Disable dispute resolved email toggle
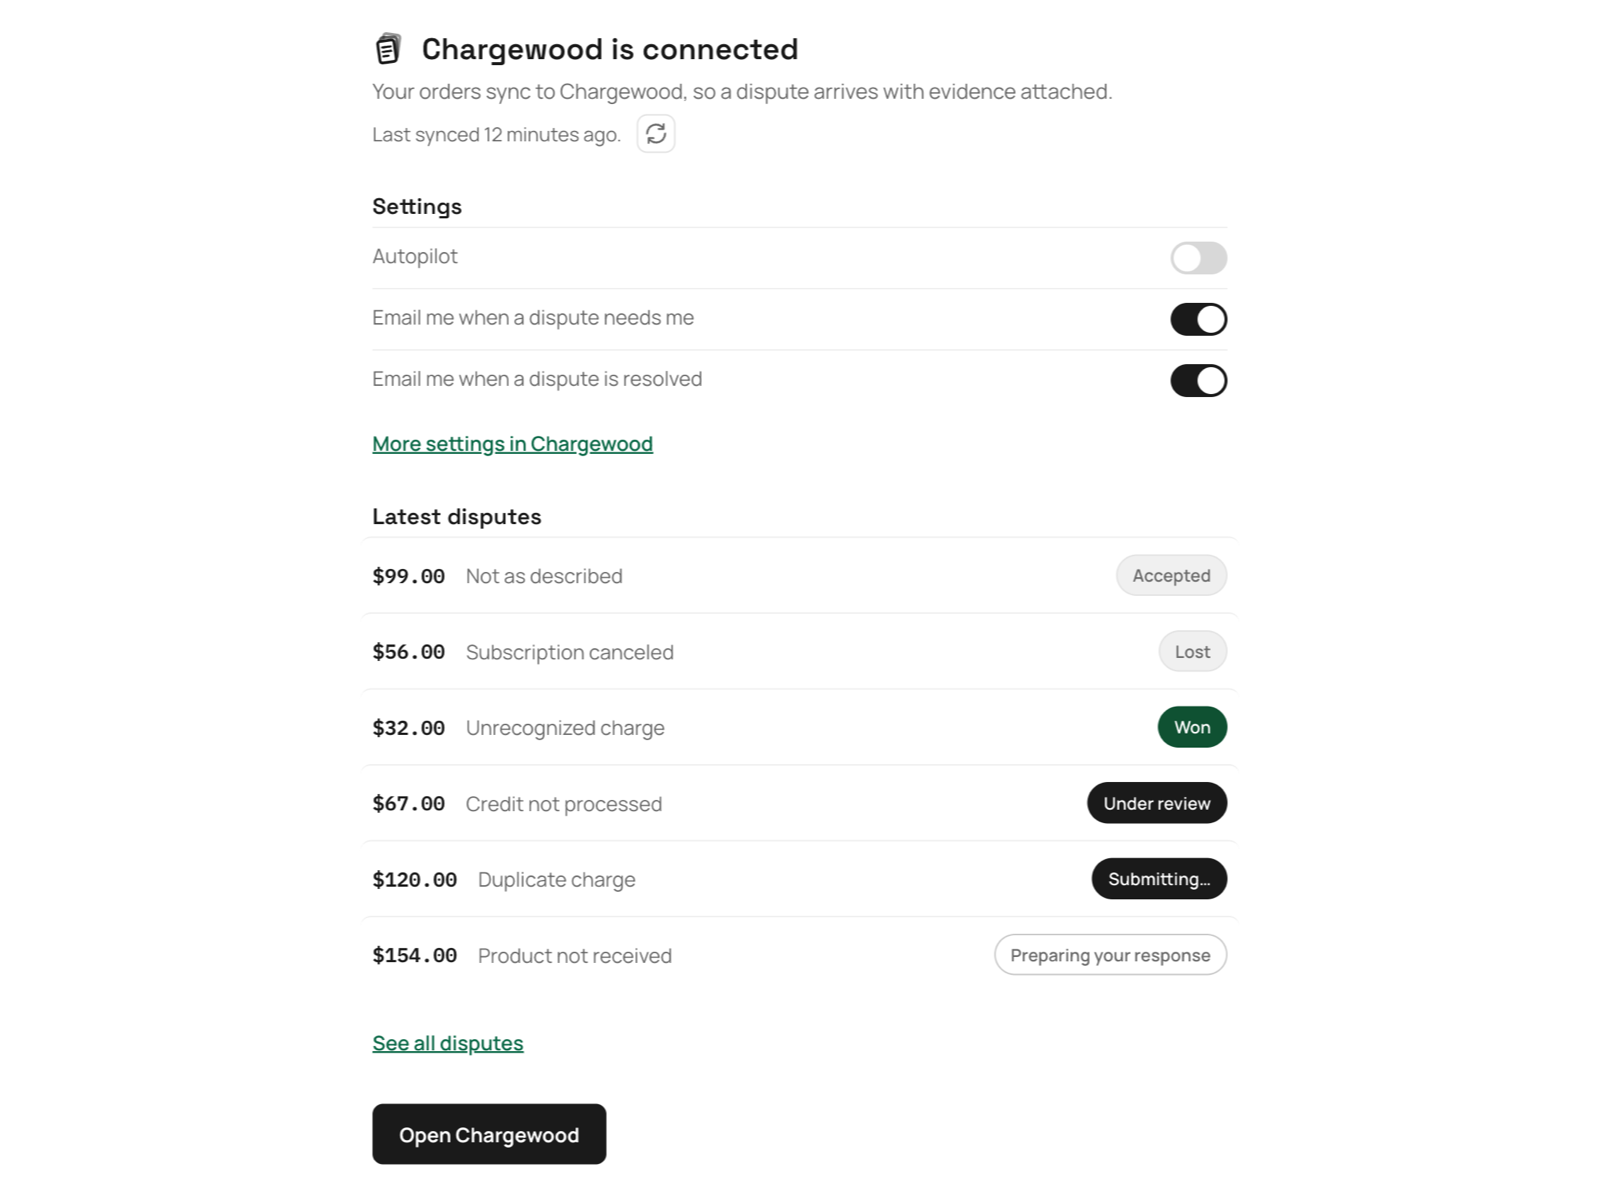Viewport: 1600px width, 1200px height. [x=1198, y=380]
